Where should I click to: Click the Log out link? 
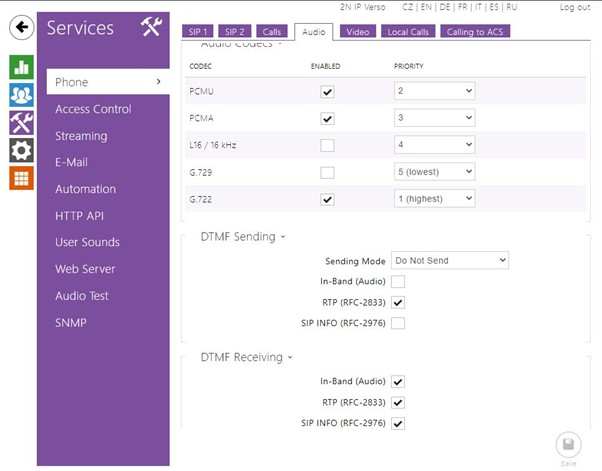click(574, 7)
